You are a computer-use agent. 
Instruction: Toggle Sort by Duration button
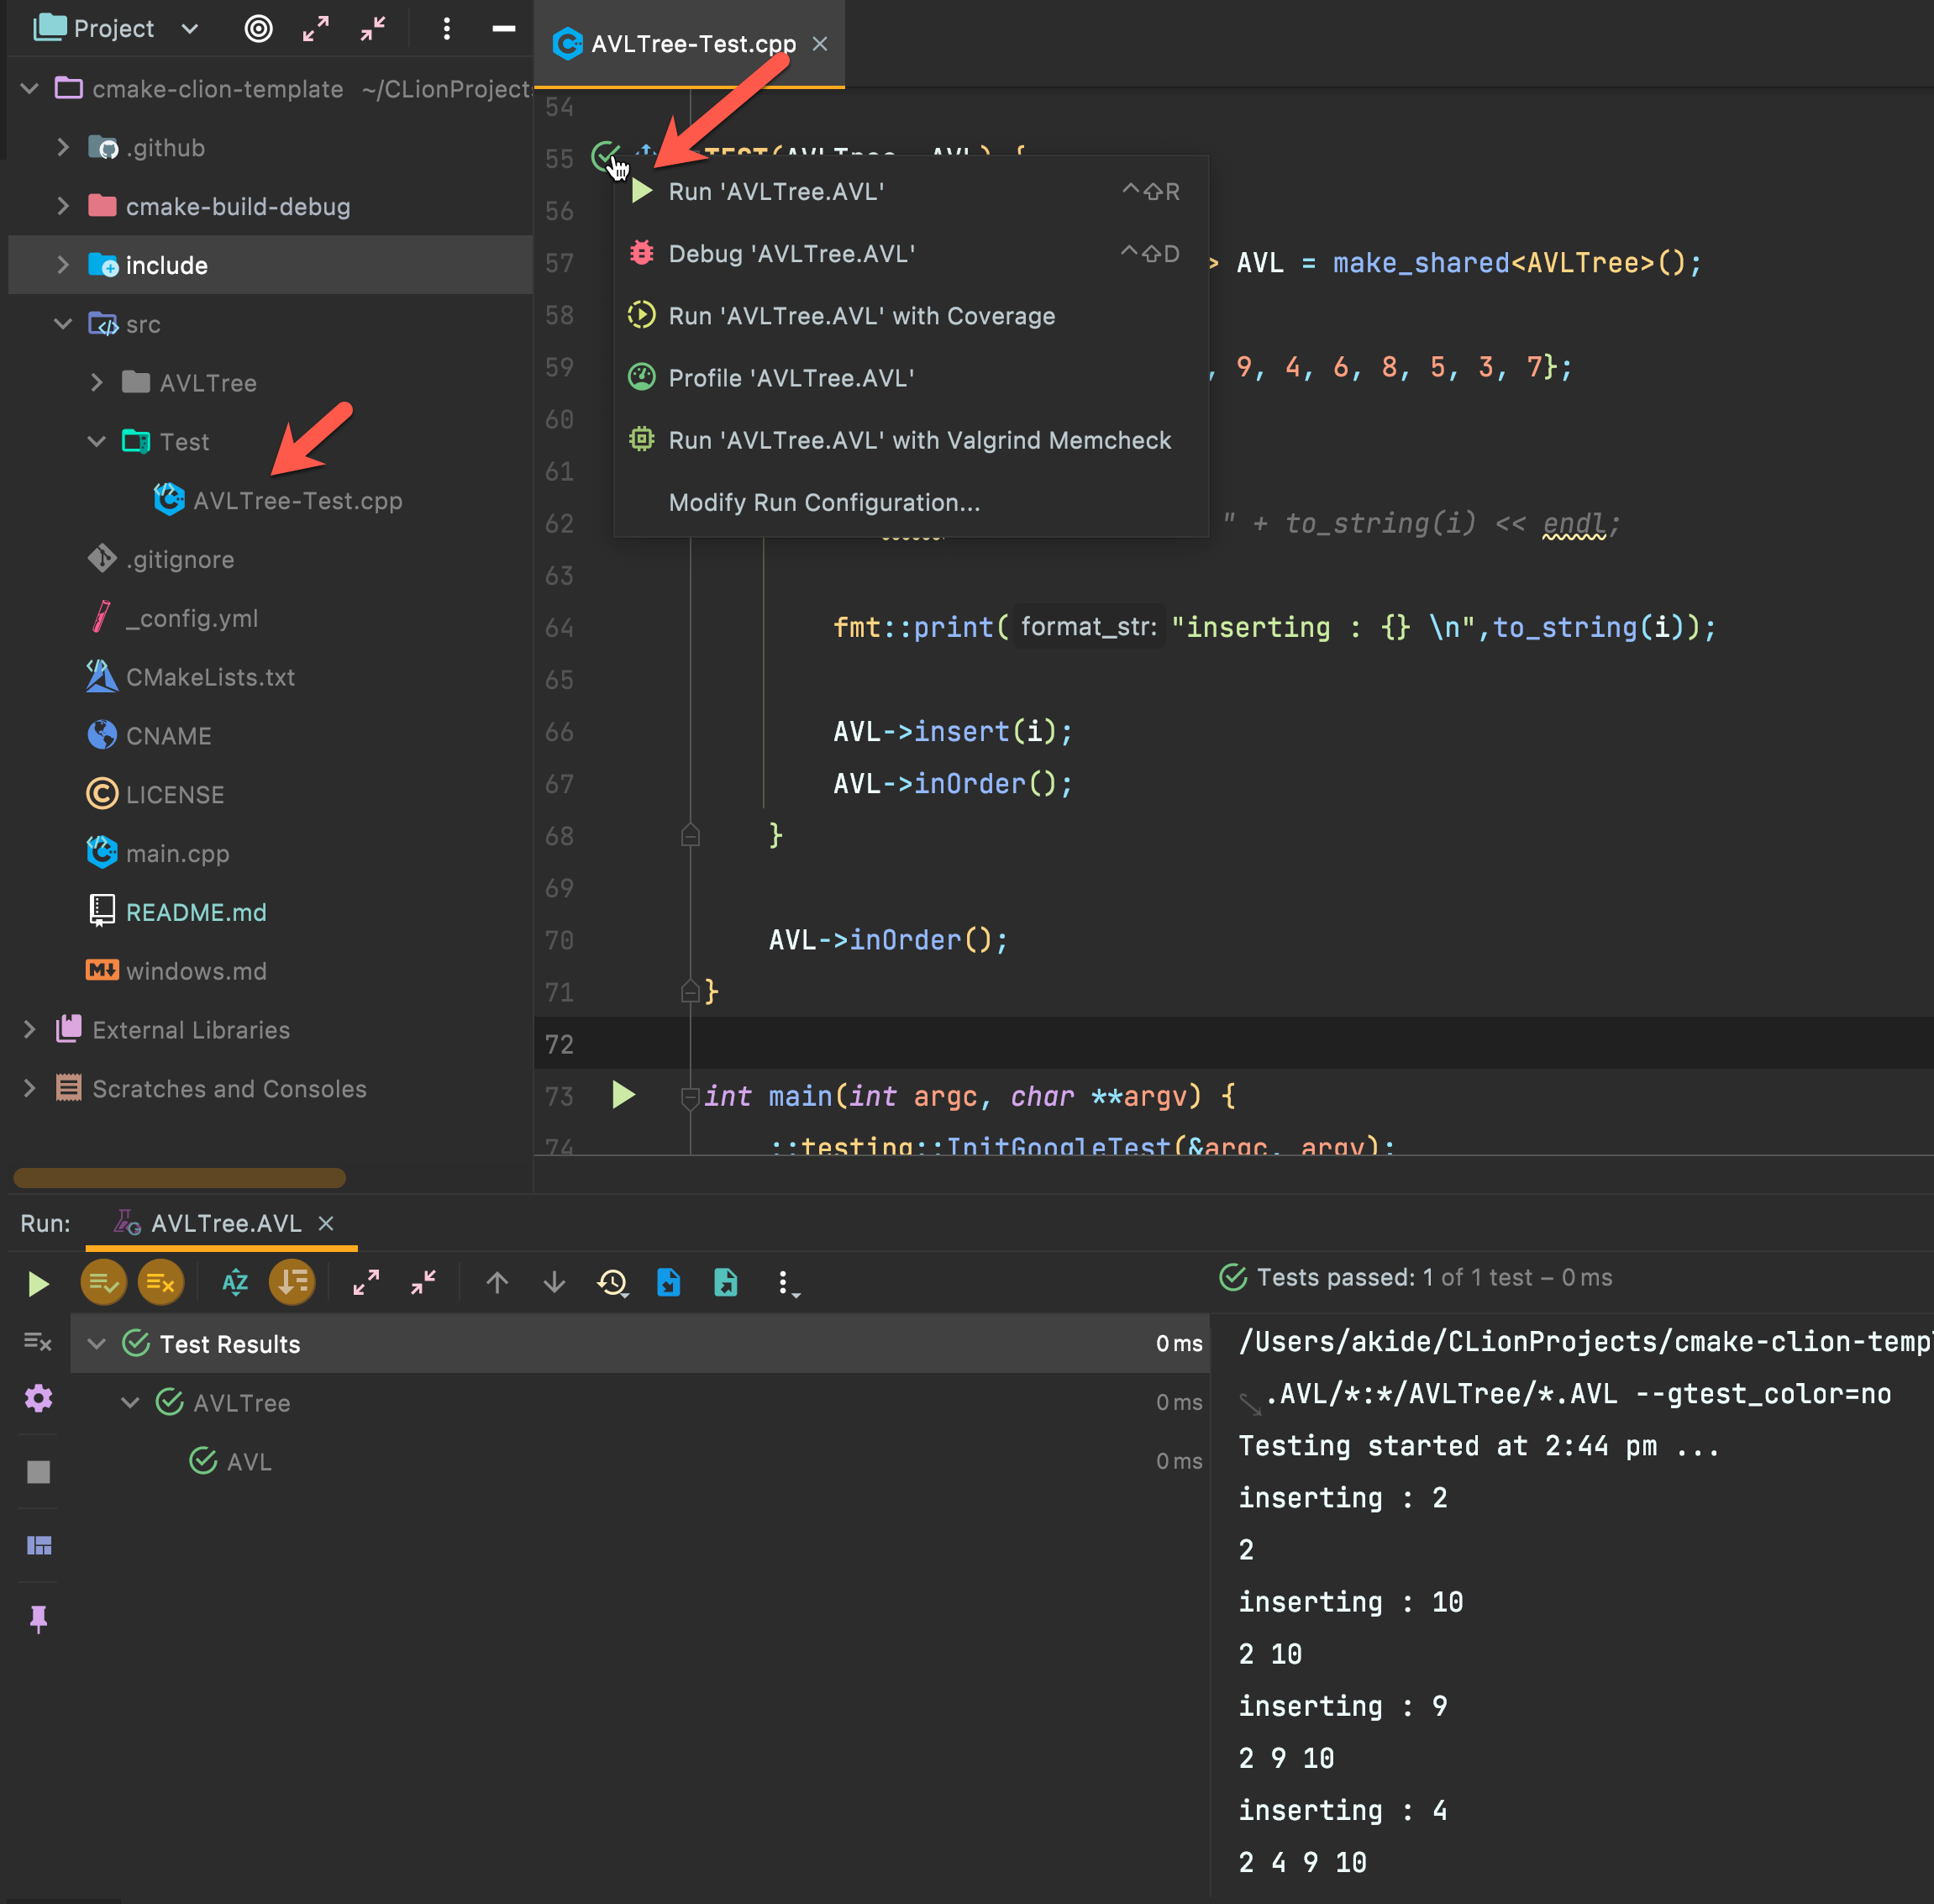coord(292,1283)
